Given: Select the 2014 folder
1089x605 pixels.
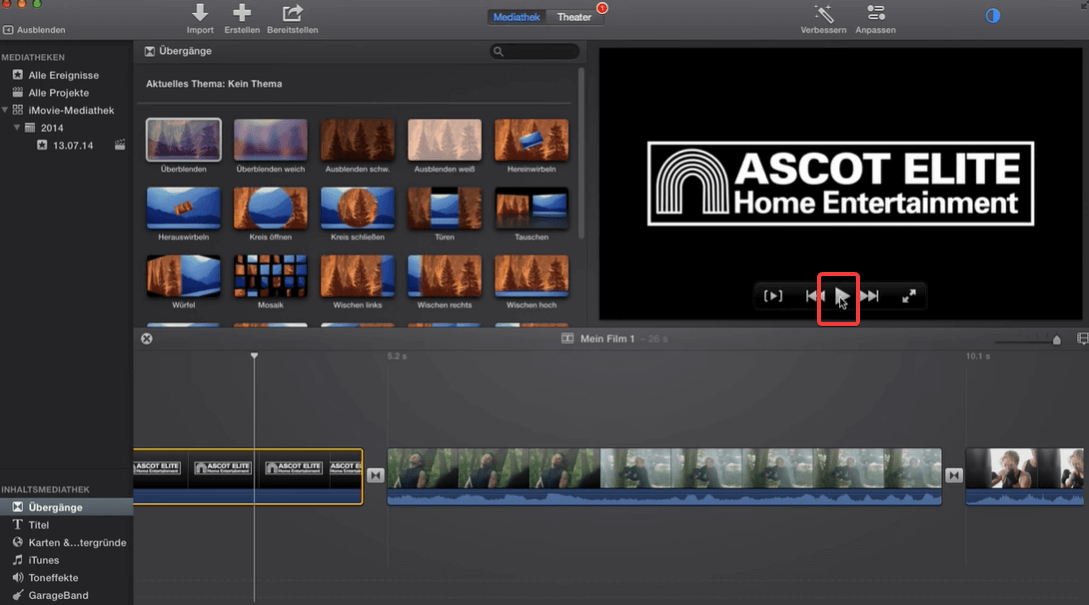Looking at the screenshot, I should click(x=51, y=128).
